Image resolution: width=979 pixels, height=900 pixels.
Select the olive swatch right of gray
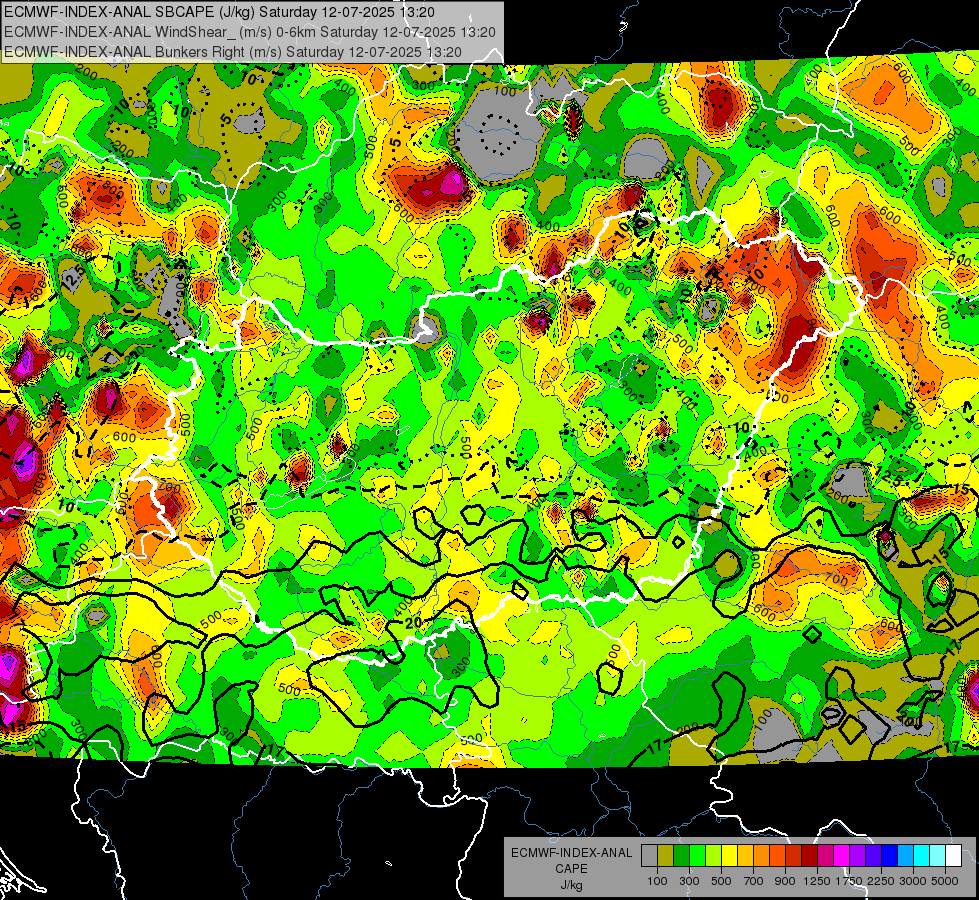point(666,855)
